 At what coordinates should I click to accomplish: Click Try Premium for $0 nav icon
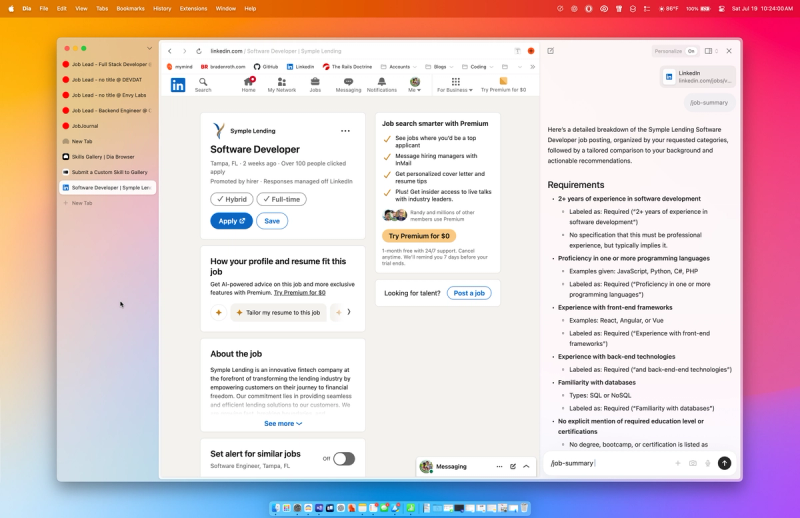pos(503,85)
